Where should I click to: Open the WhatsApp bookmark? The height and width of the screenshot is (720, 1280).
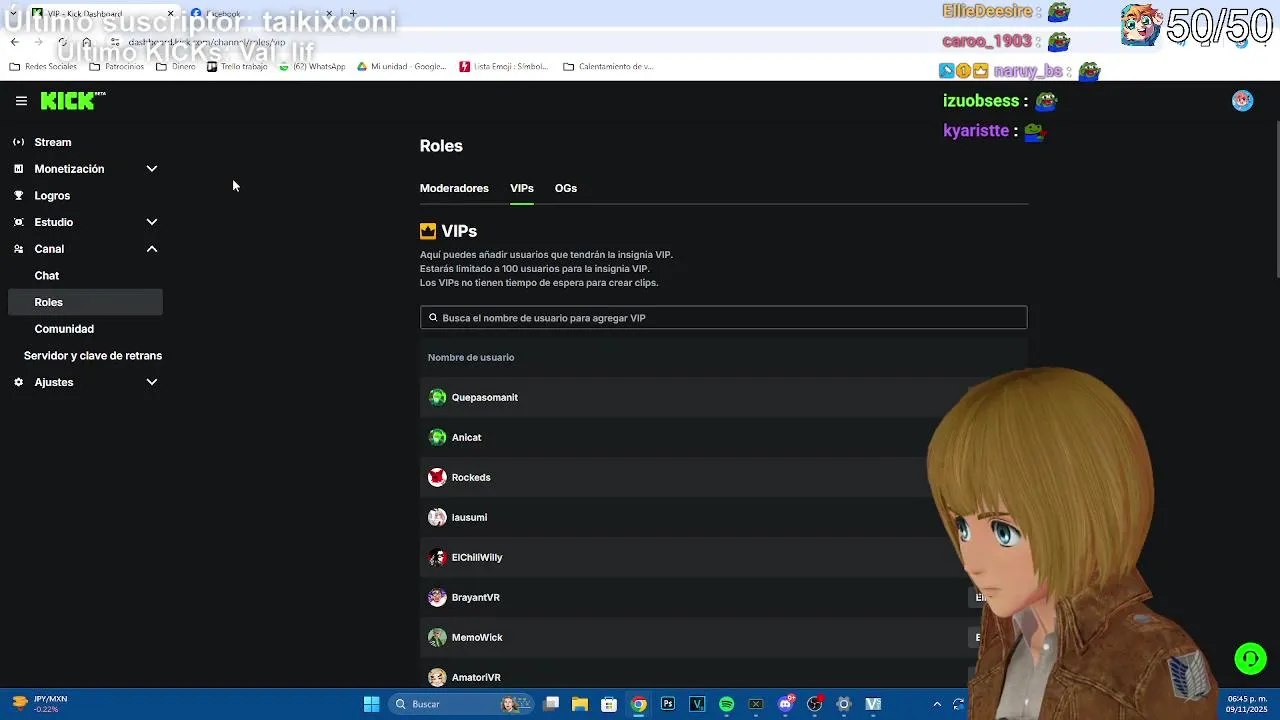pyautogui.click(x=312, y=67)
